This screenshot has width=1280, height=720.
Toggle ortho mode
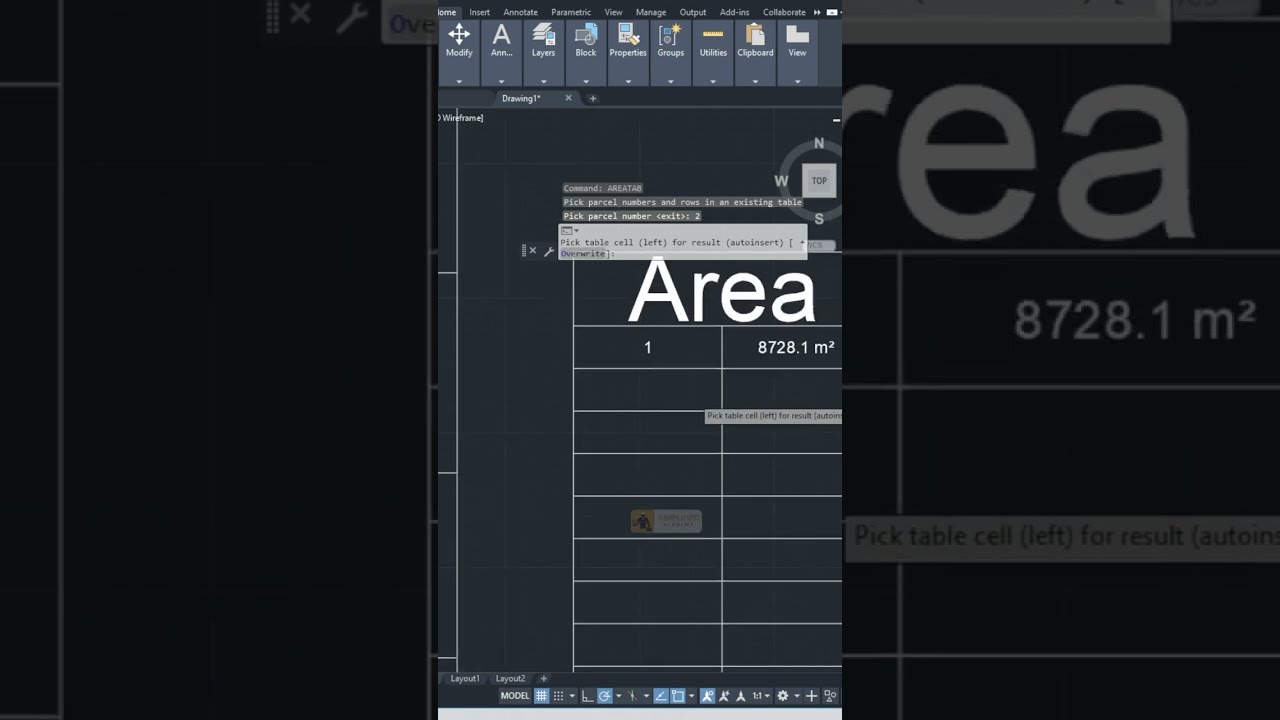pos(587,696)
